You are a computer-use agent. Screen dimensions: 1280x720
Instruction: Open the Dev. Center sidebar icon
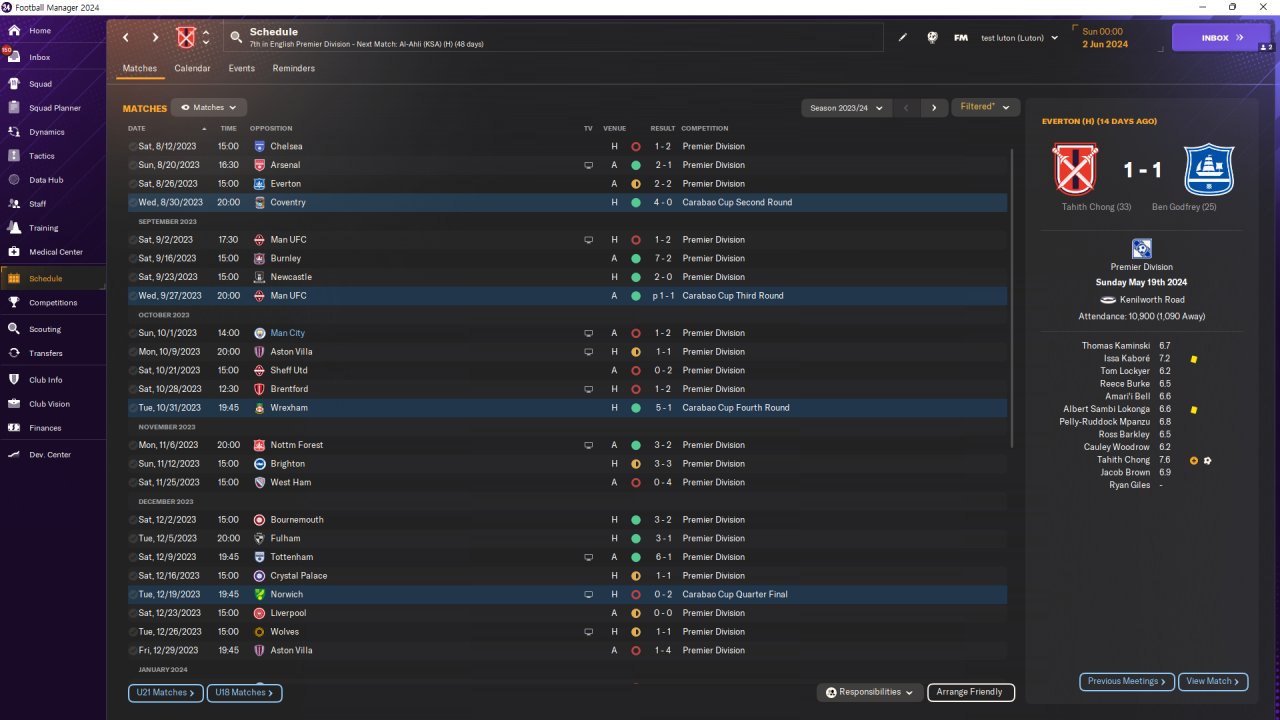14,455
